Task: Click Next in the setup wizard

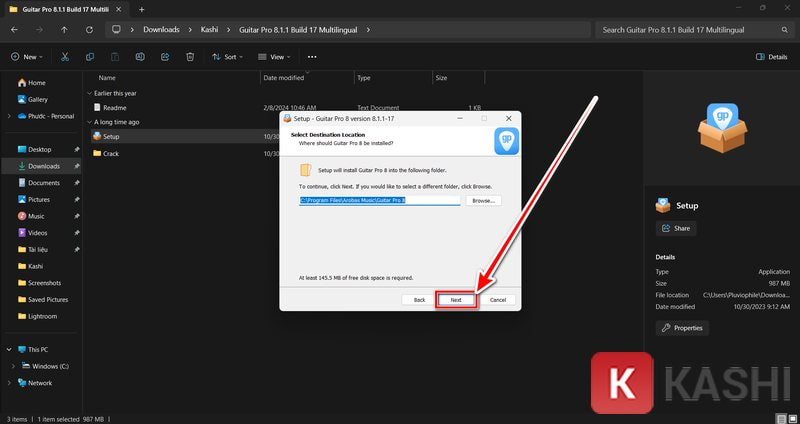Action: click(x=456, y=299)
